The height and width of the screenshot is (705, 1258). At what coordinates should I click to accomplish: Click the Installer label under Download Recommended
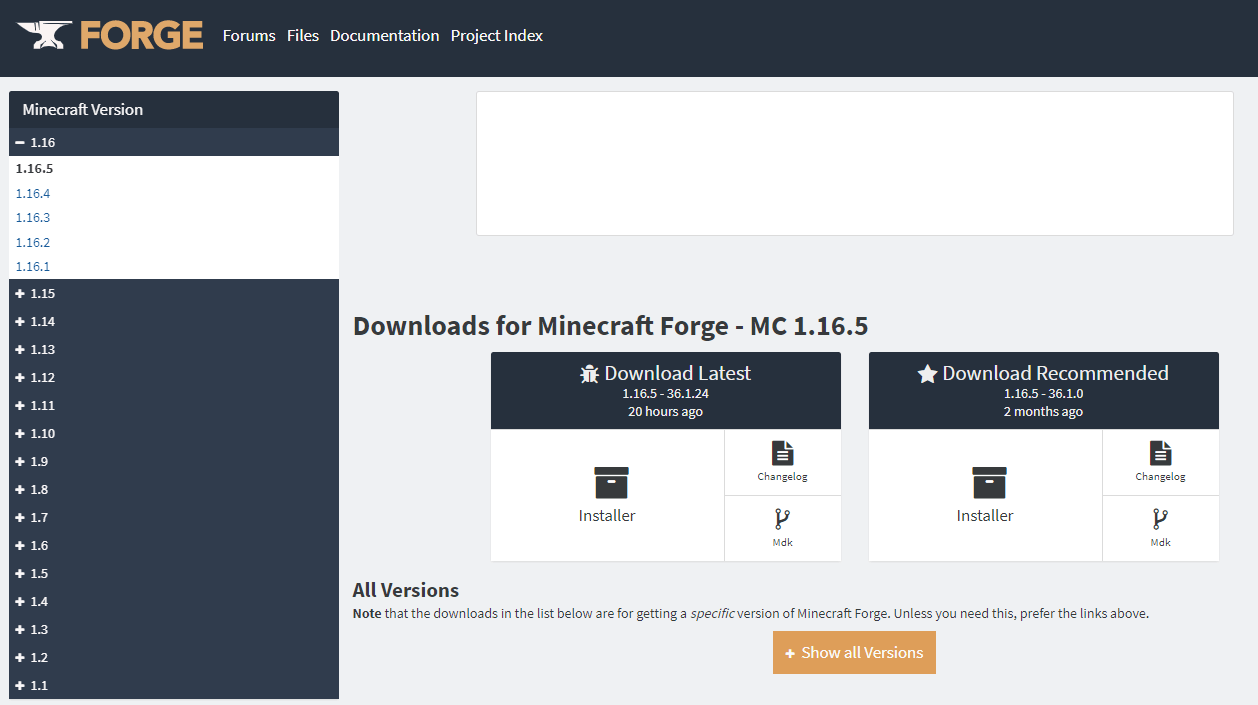coord(985,516)
